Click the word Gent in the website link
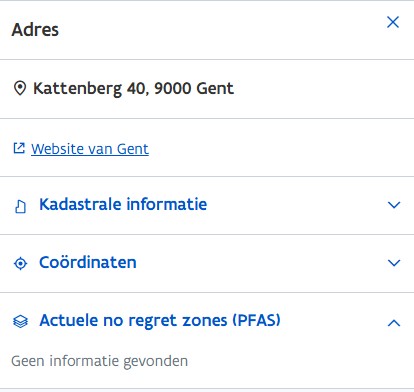This screenshot has height=392, width=414. coord(133,149)
